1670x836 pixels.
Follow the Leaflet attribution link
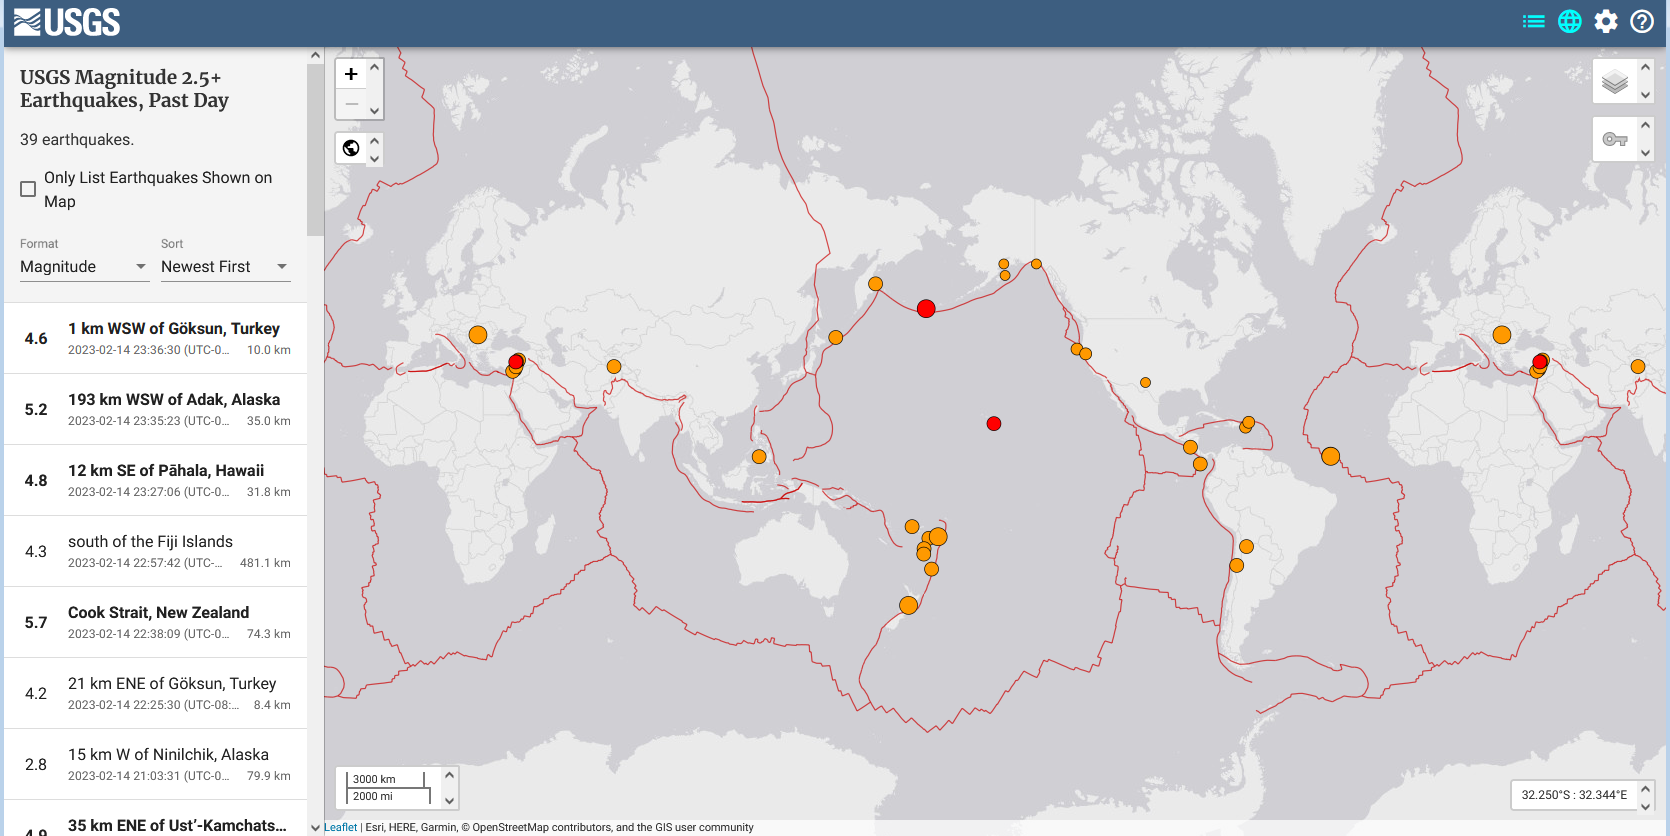pyautogui.click(x=340, y=827)
